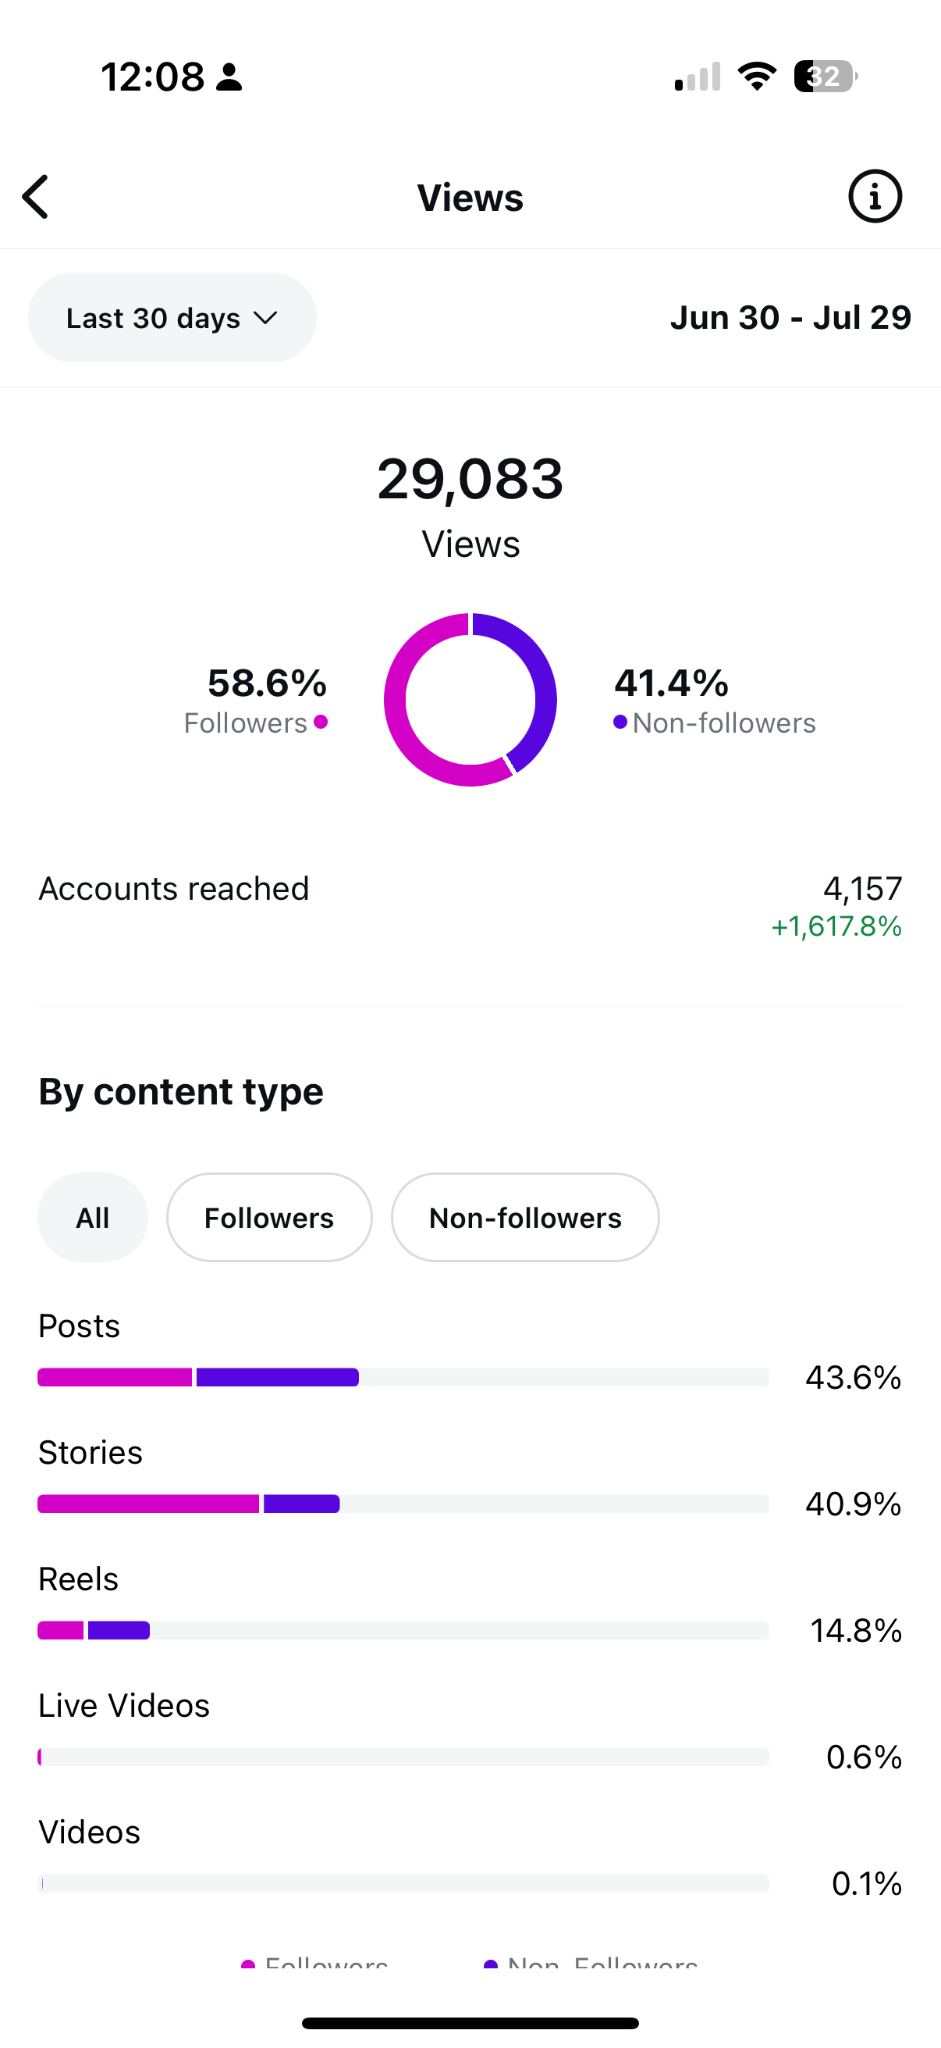Tap the chevron next to Last 30 days
941x2048 pixels.
click(x=265, y=318)
